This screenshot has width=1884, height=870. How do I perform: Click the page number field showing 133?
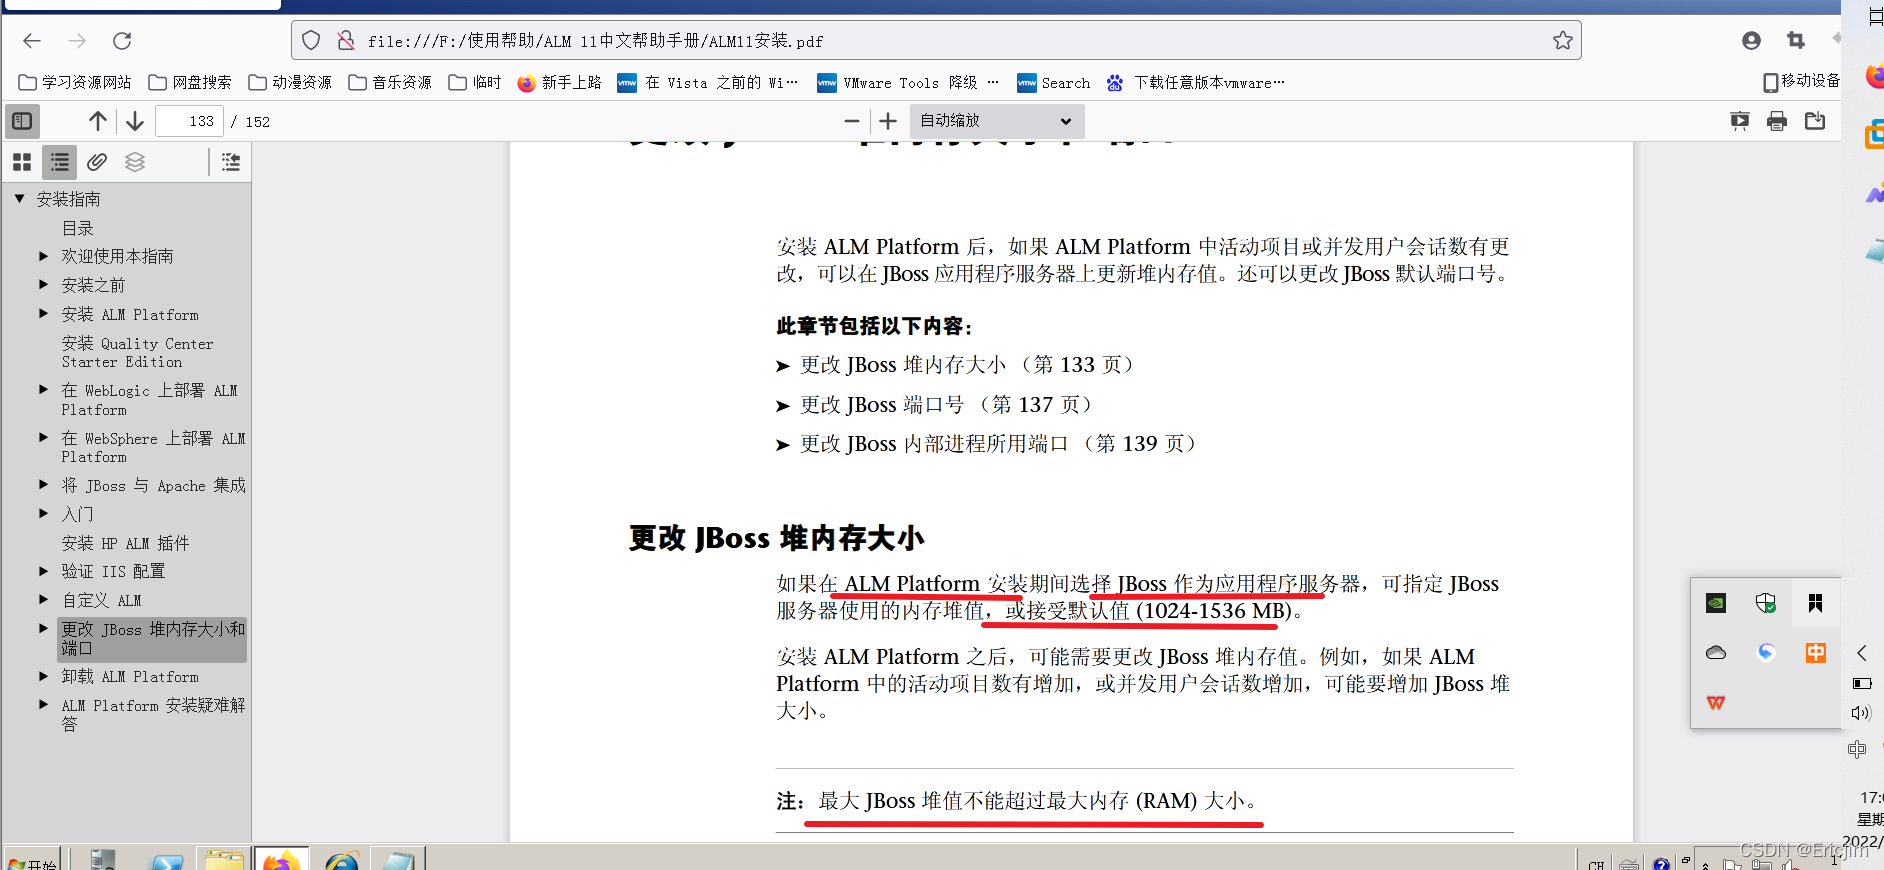point(190,121)
